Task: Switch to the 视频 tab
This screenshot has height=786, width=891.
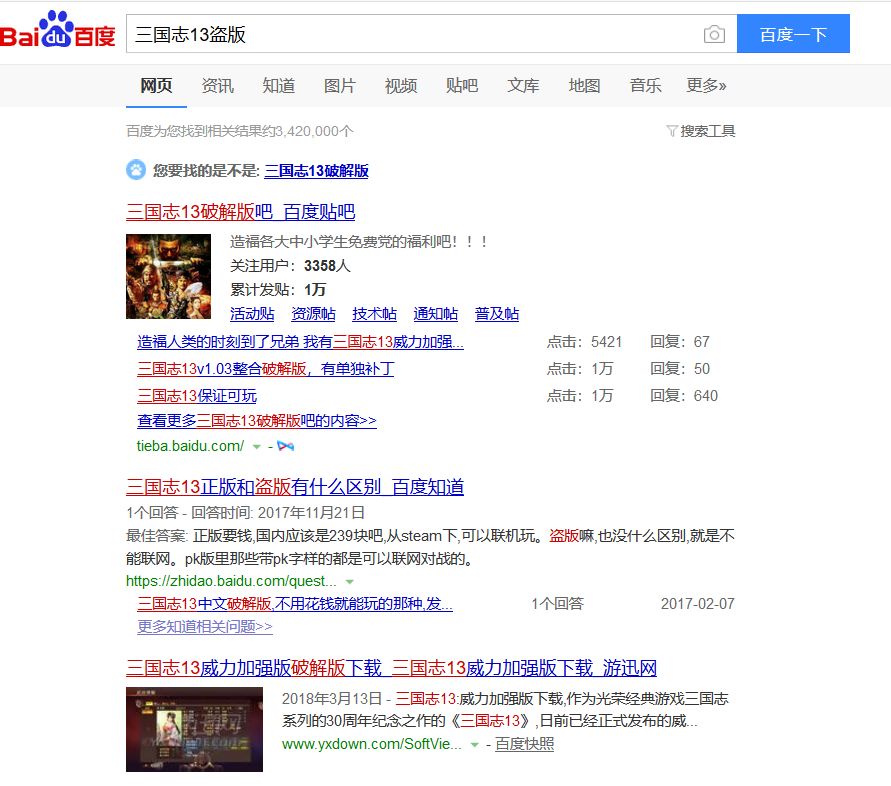Action: (x=401, y=85)
